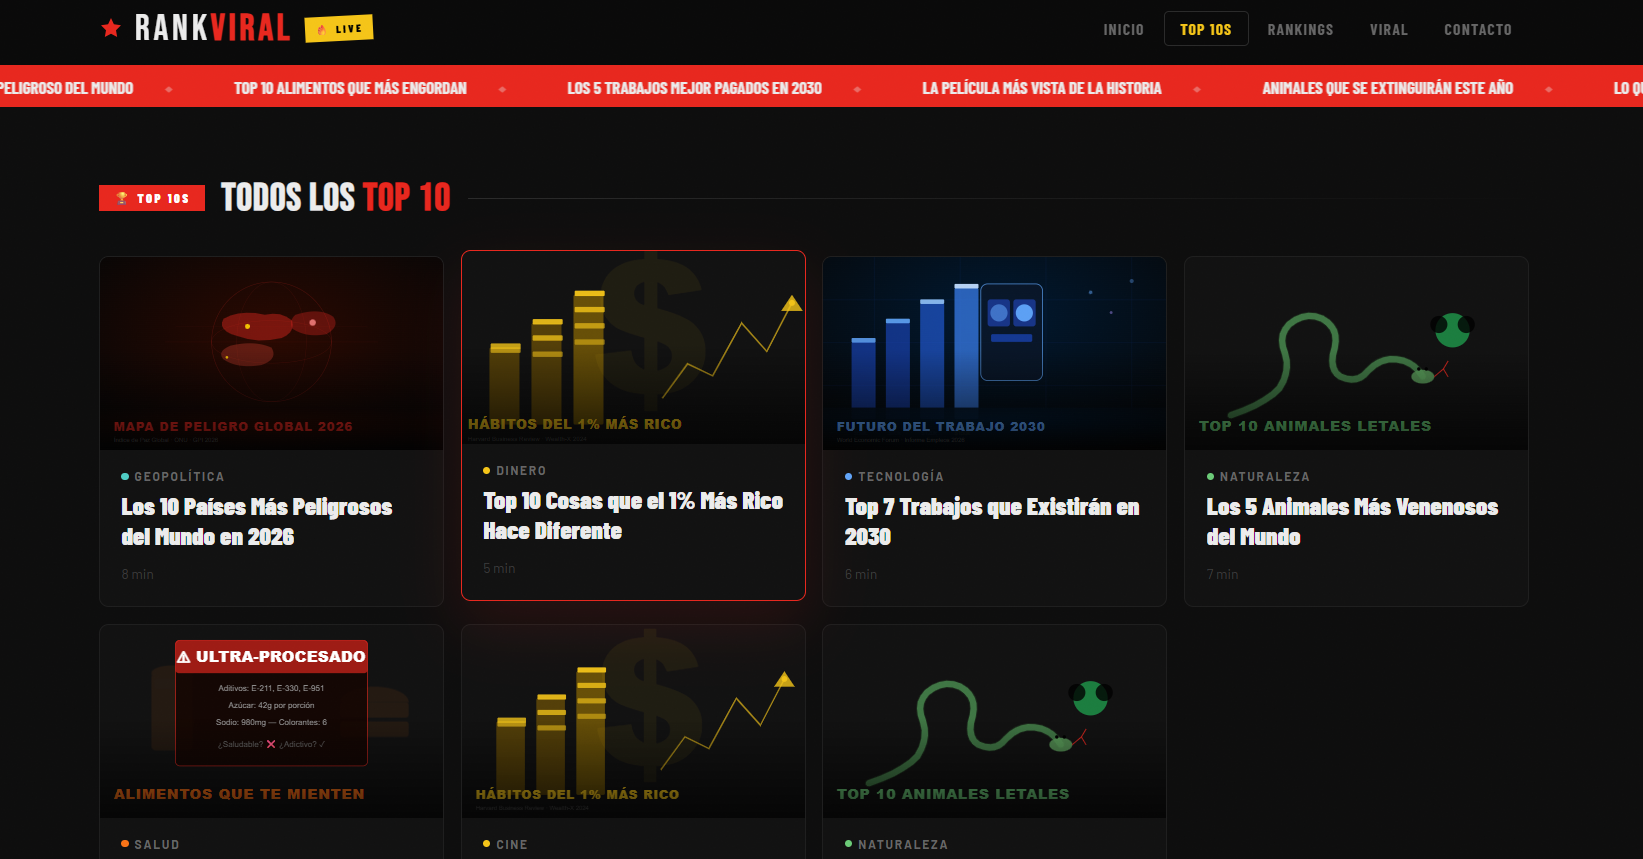
Task: Open the dollar chart thumbnail above the DINERO label
Action: (x=633, y=347)
